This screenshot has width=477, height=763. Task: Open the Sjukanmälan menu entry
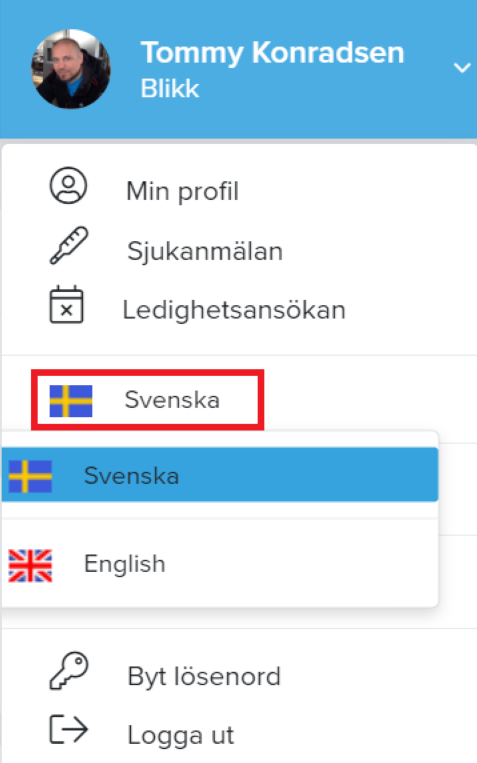205,251
